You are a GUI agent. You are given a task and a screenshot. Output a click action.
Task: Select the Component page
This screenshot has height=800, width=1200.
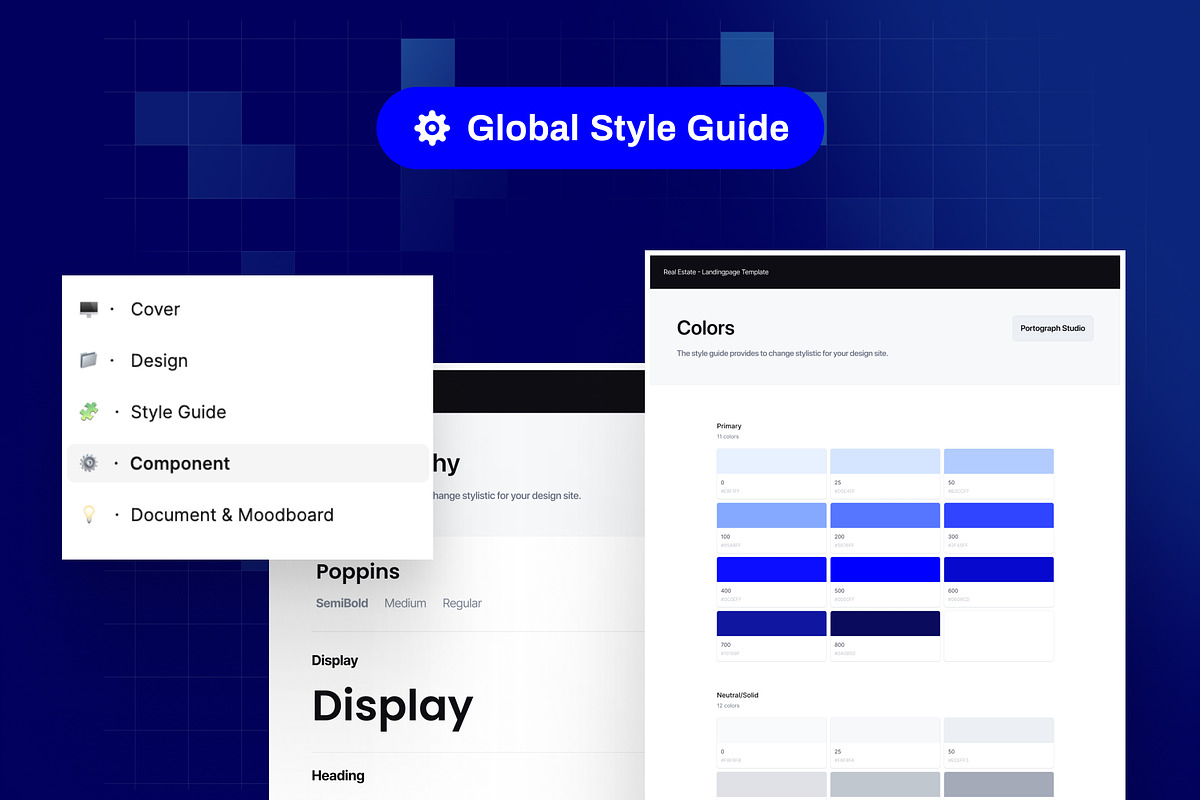(247, 463)
